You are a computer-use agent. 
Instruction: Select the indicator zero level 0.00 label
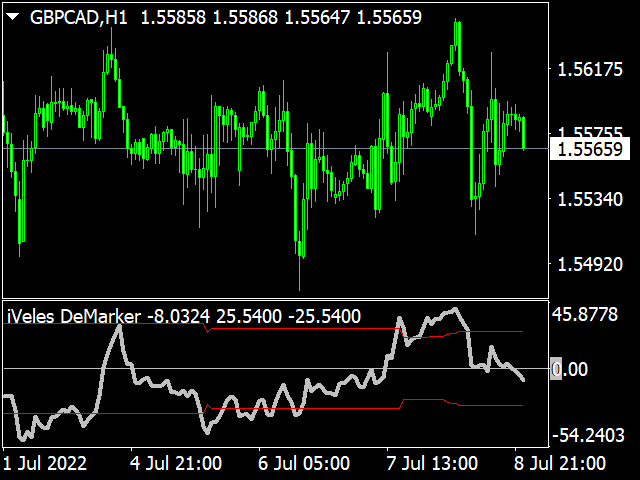coord(569,369)
